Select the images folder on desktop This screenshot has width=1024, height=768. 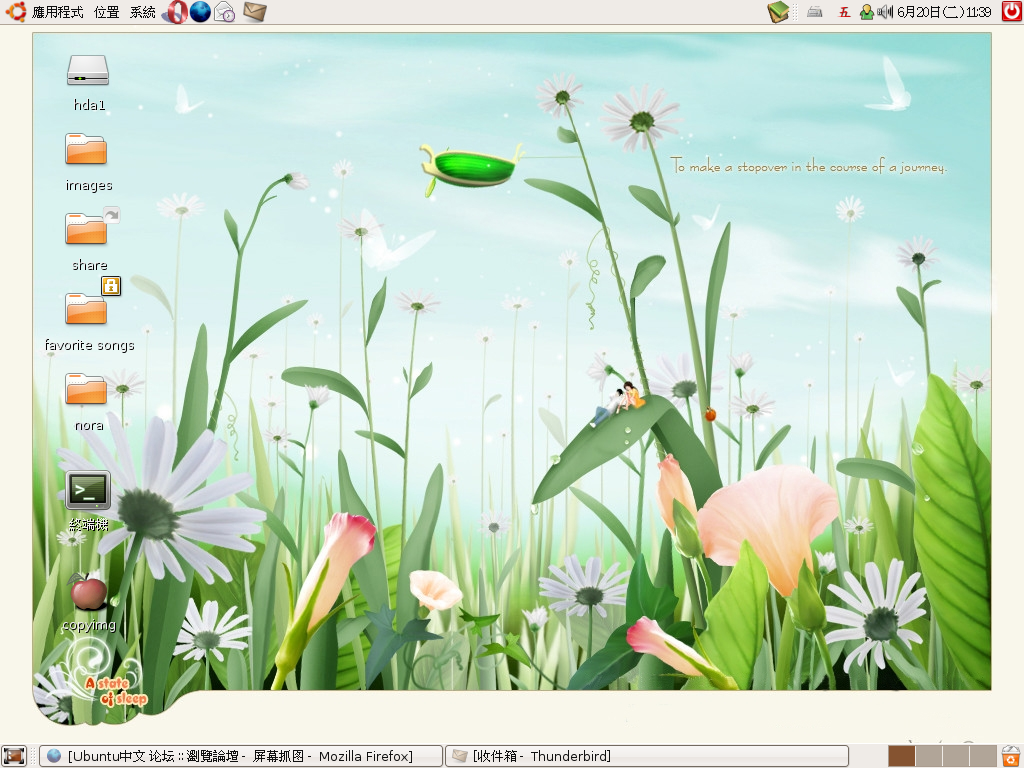tap(86, 149)
